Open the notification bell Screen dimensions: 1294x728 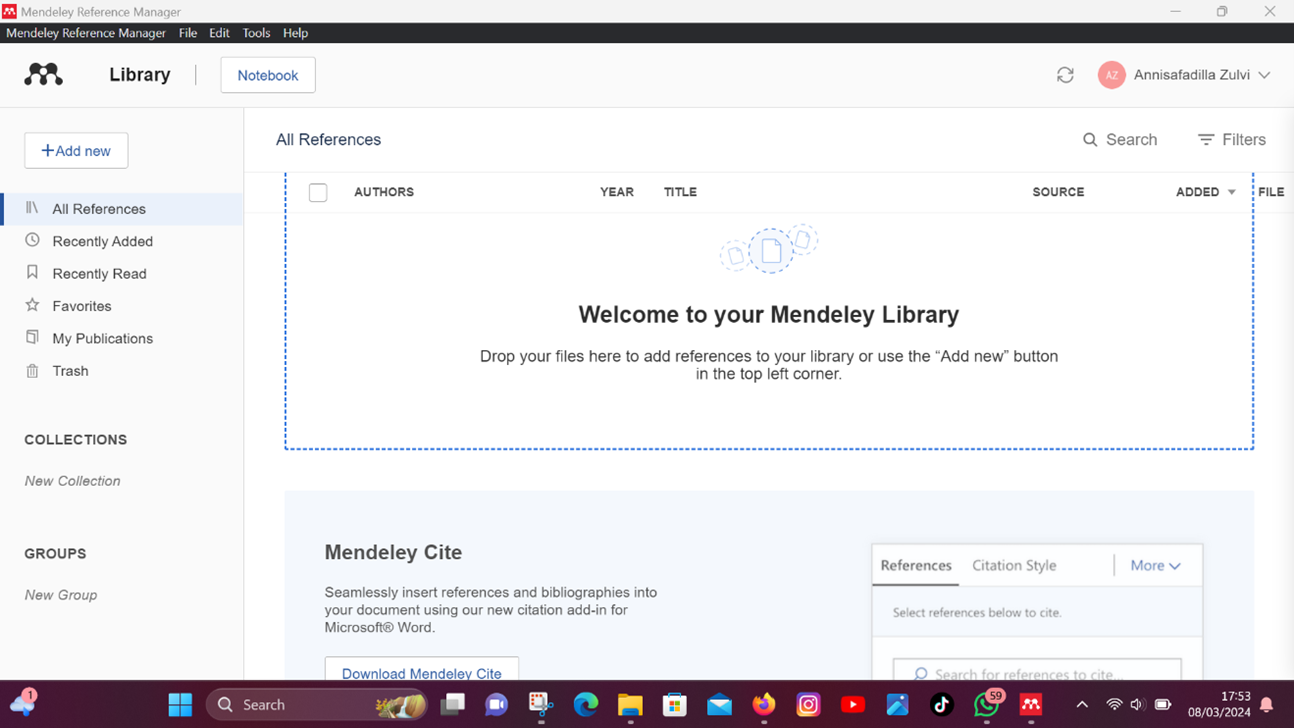1267,705
